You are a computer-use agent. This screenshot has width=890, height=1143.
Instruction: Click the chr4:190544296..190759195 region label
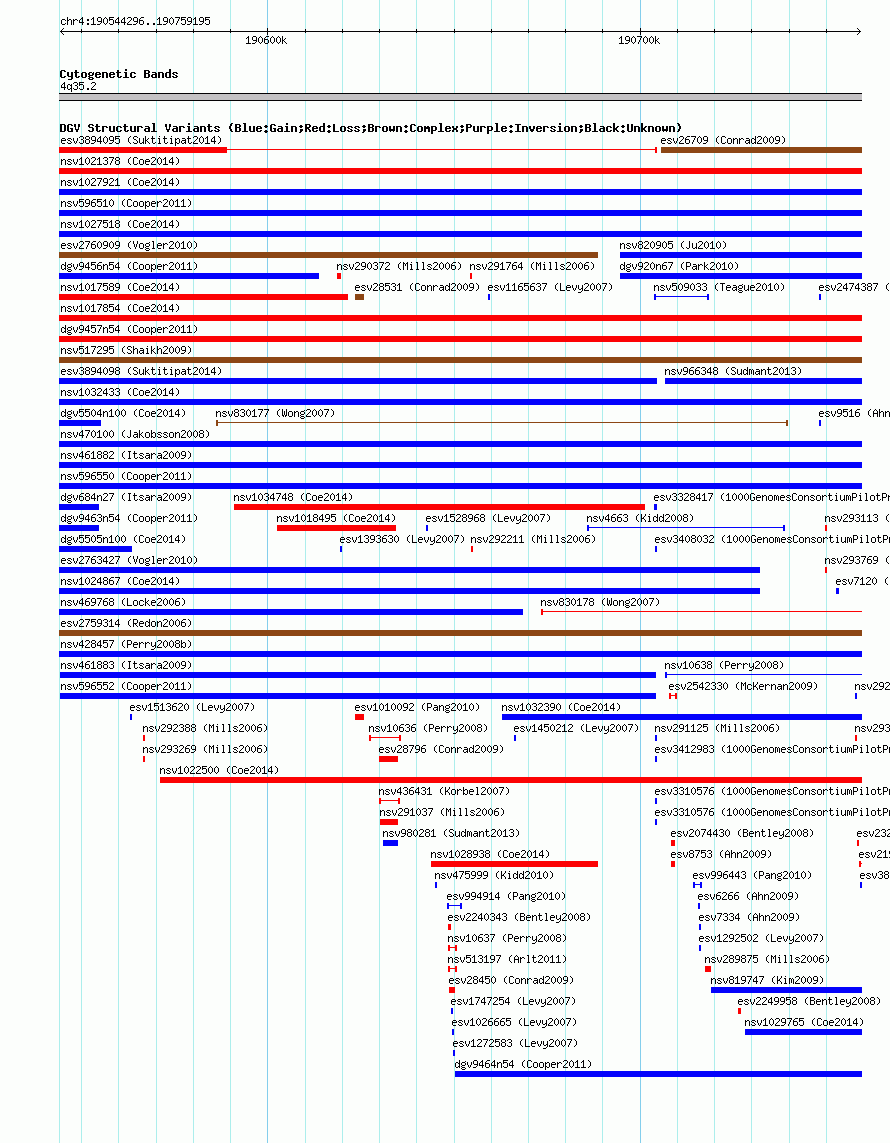(x=136, y=21)
